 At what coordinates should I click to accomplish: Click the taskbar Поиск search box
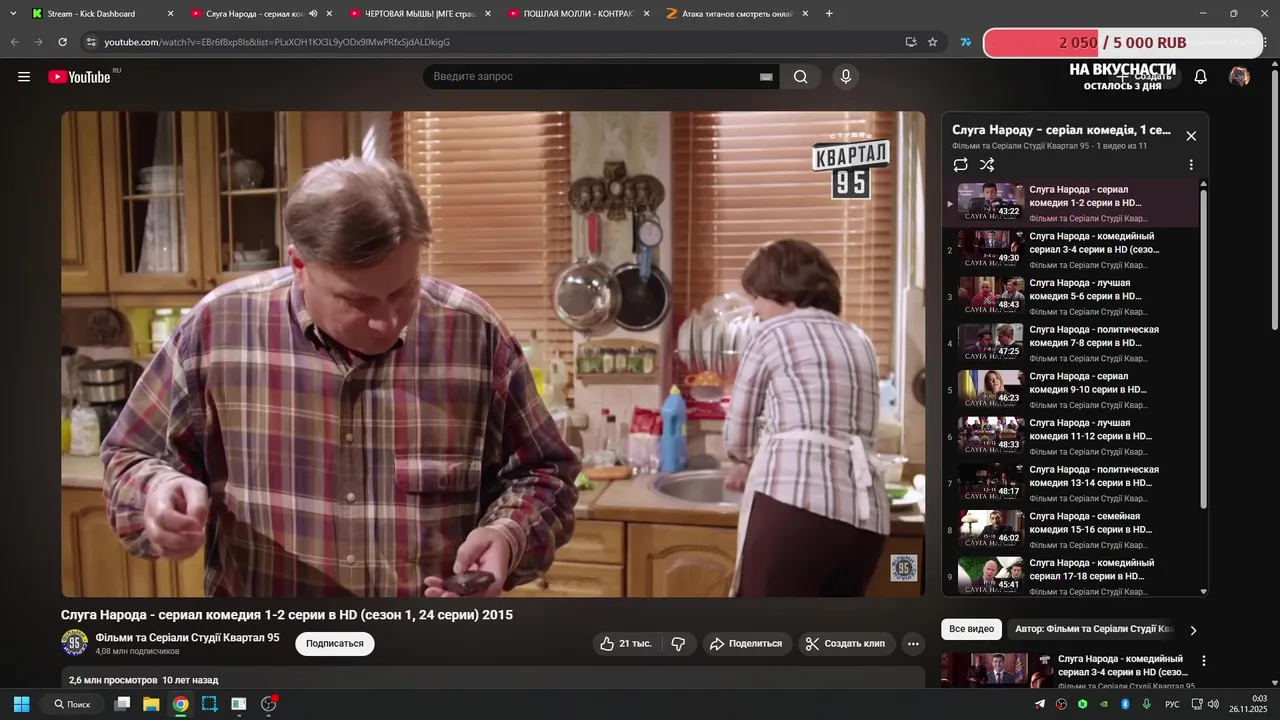click(71, 704)
